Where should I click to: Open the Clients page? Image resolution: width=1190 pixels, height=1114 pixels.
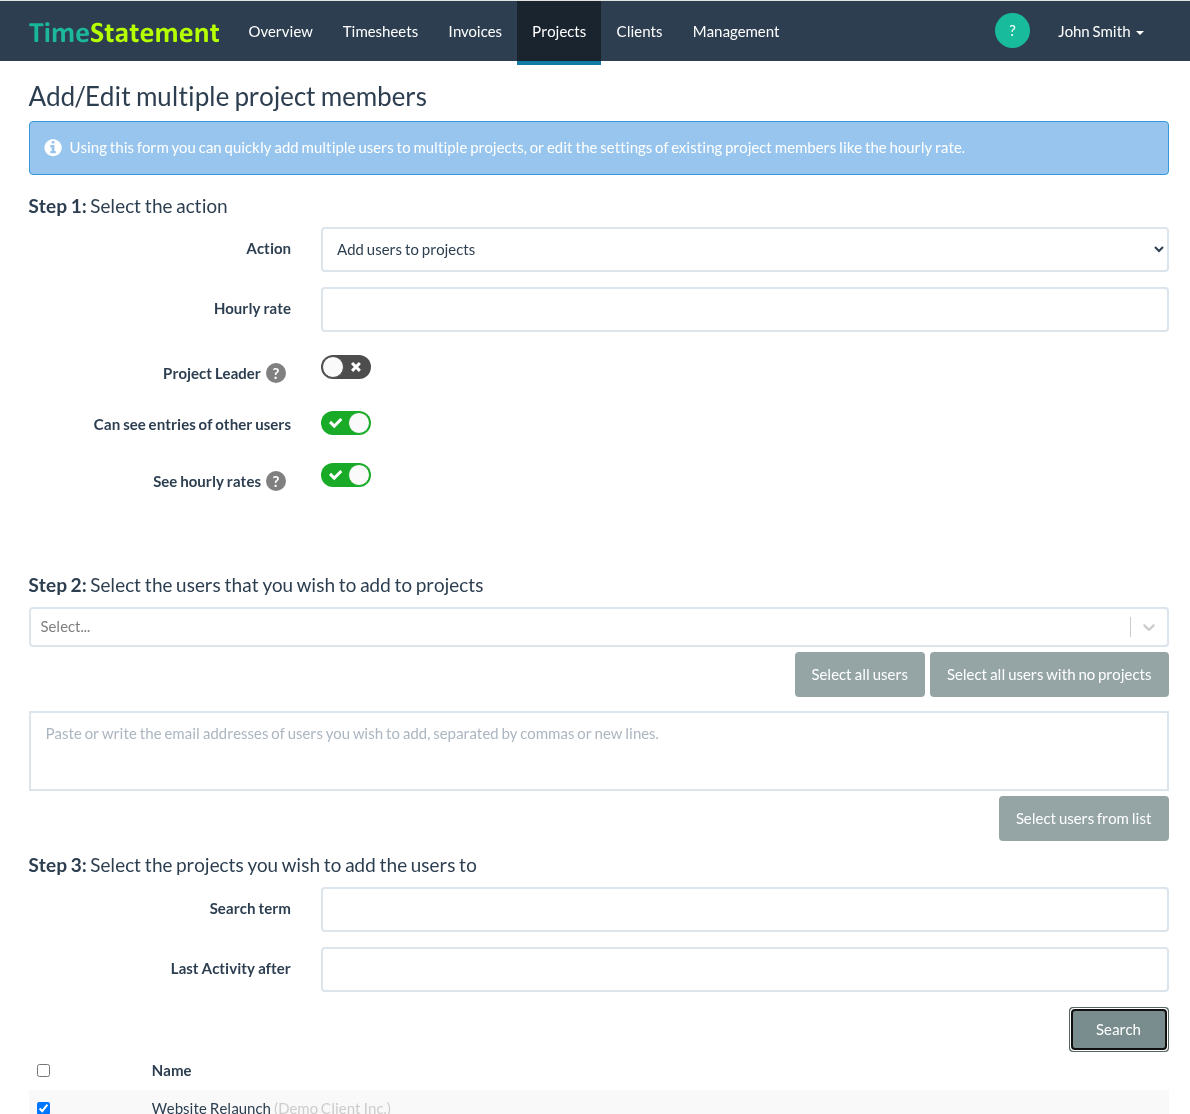[639, 32]
